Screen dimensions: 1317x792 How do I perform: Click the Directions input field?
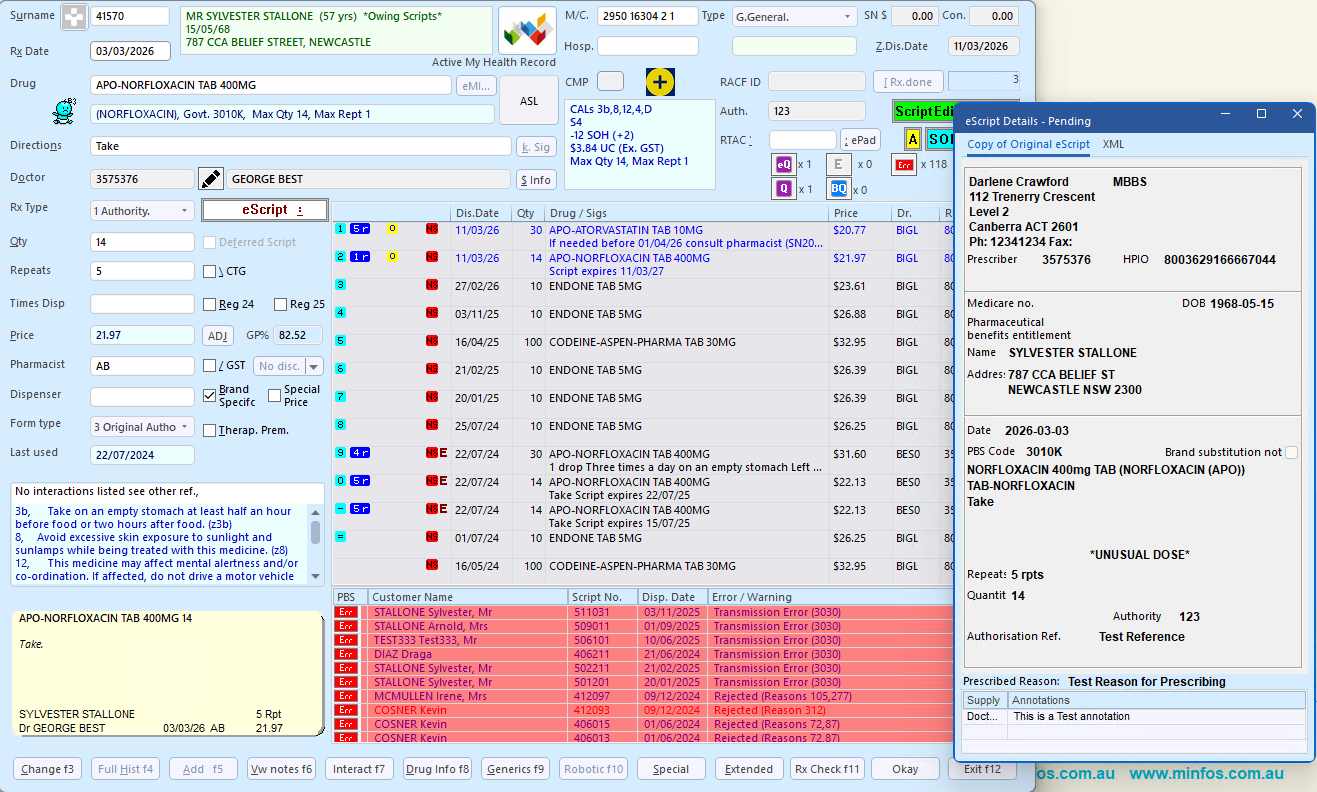tap(300, 146)
